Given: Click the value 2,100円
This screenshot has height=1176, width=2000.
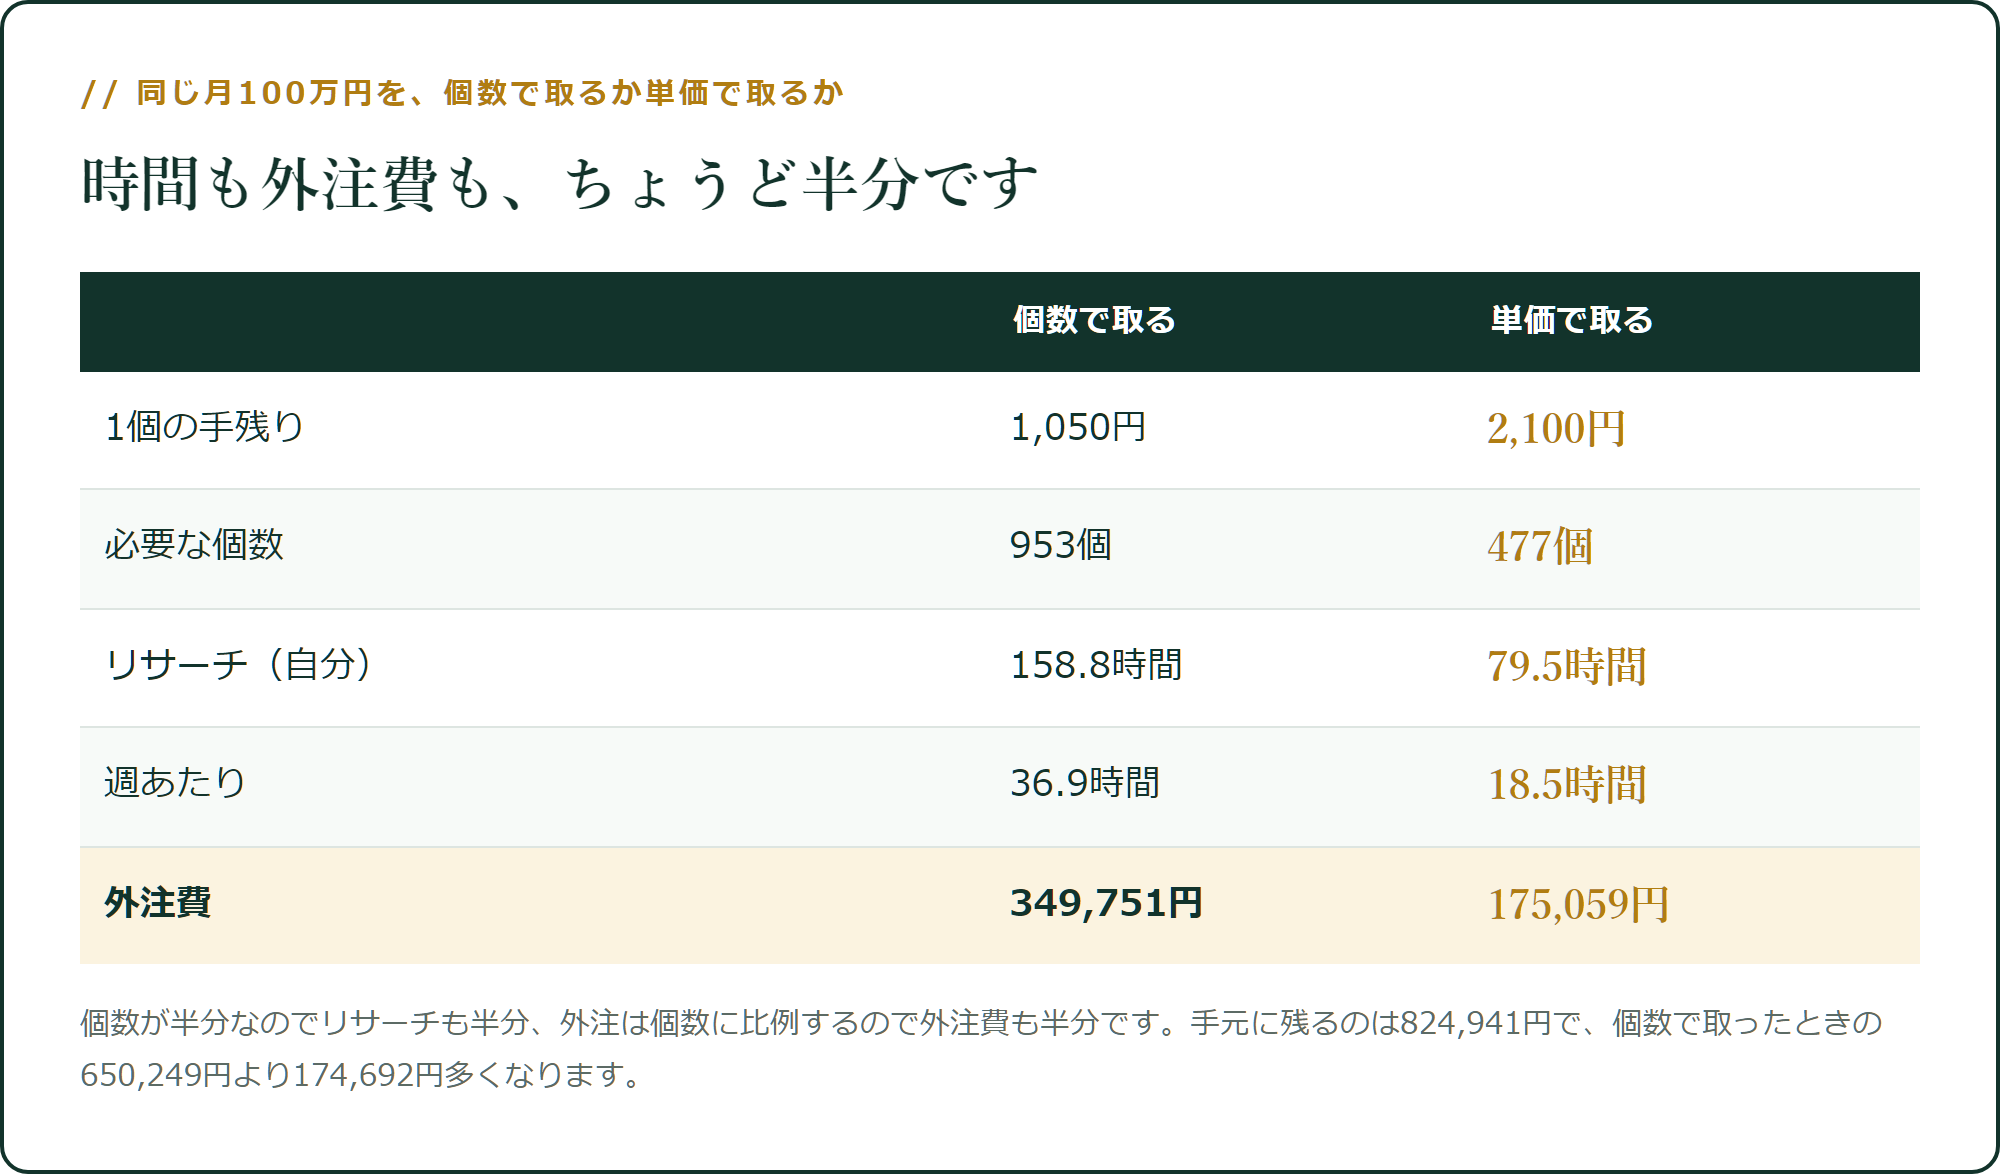Looking at the screenshot, I should click(1556, 429).
